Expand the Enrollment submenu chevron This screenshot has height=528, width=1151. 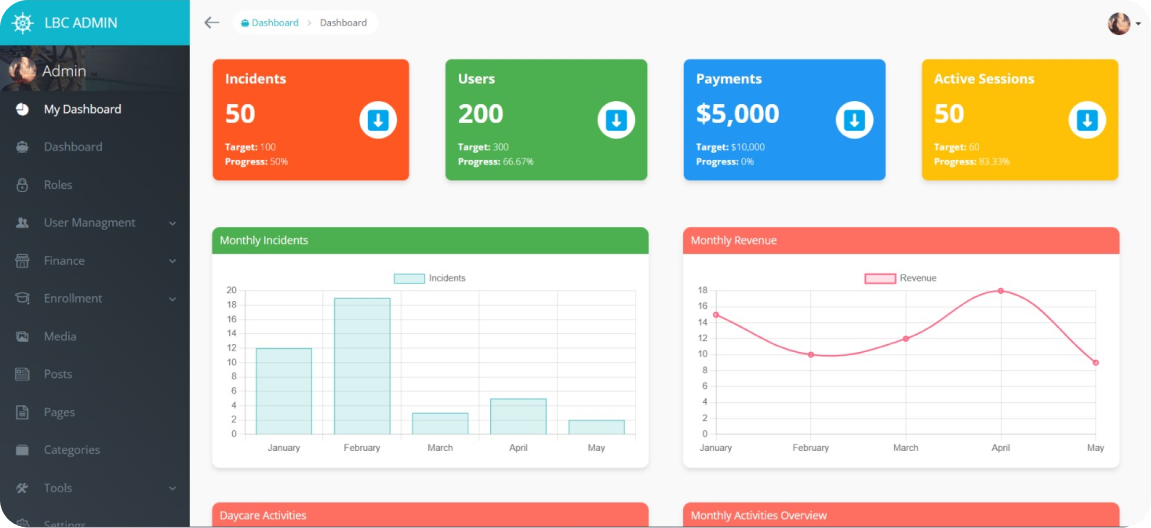(x=172, y=299)
